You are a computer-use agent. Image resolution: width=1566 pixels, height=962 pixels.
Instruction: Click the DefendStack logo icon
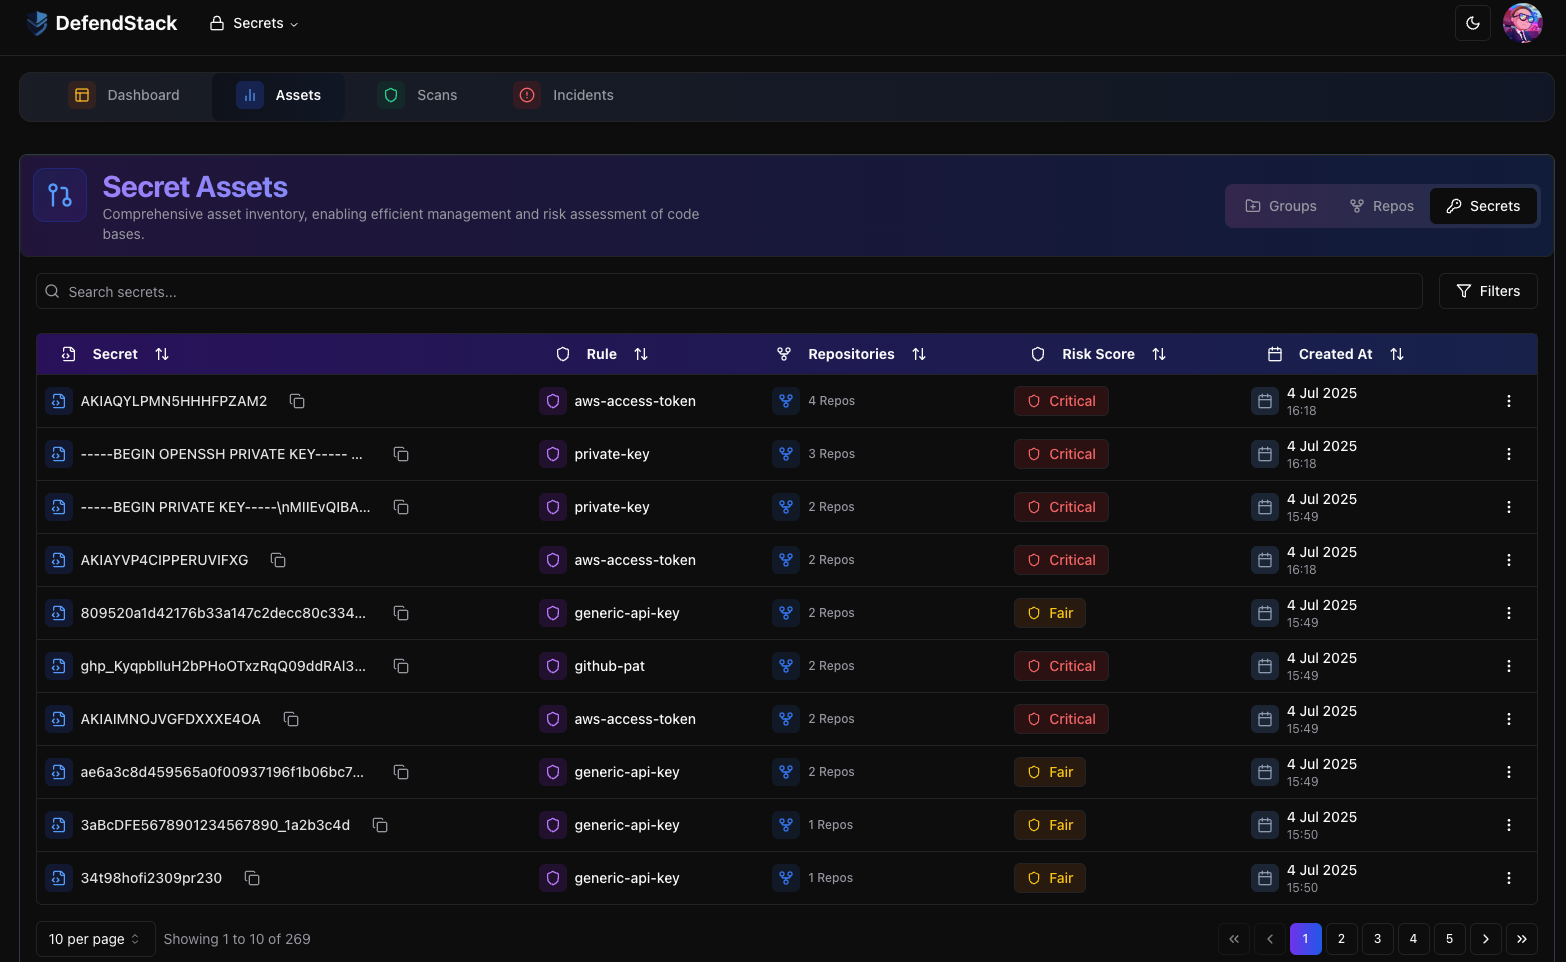click(x=37, y=22)
